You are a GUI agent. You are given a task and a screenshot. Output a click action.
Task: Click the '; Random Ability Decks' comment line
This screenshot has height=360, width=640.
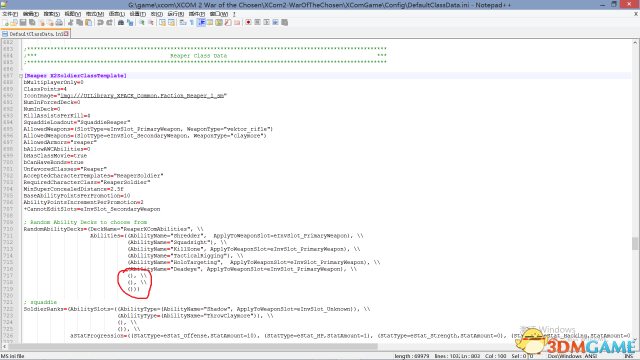click(x=85, y=222)
